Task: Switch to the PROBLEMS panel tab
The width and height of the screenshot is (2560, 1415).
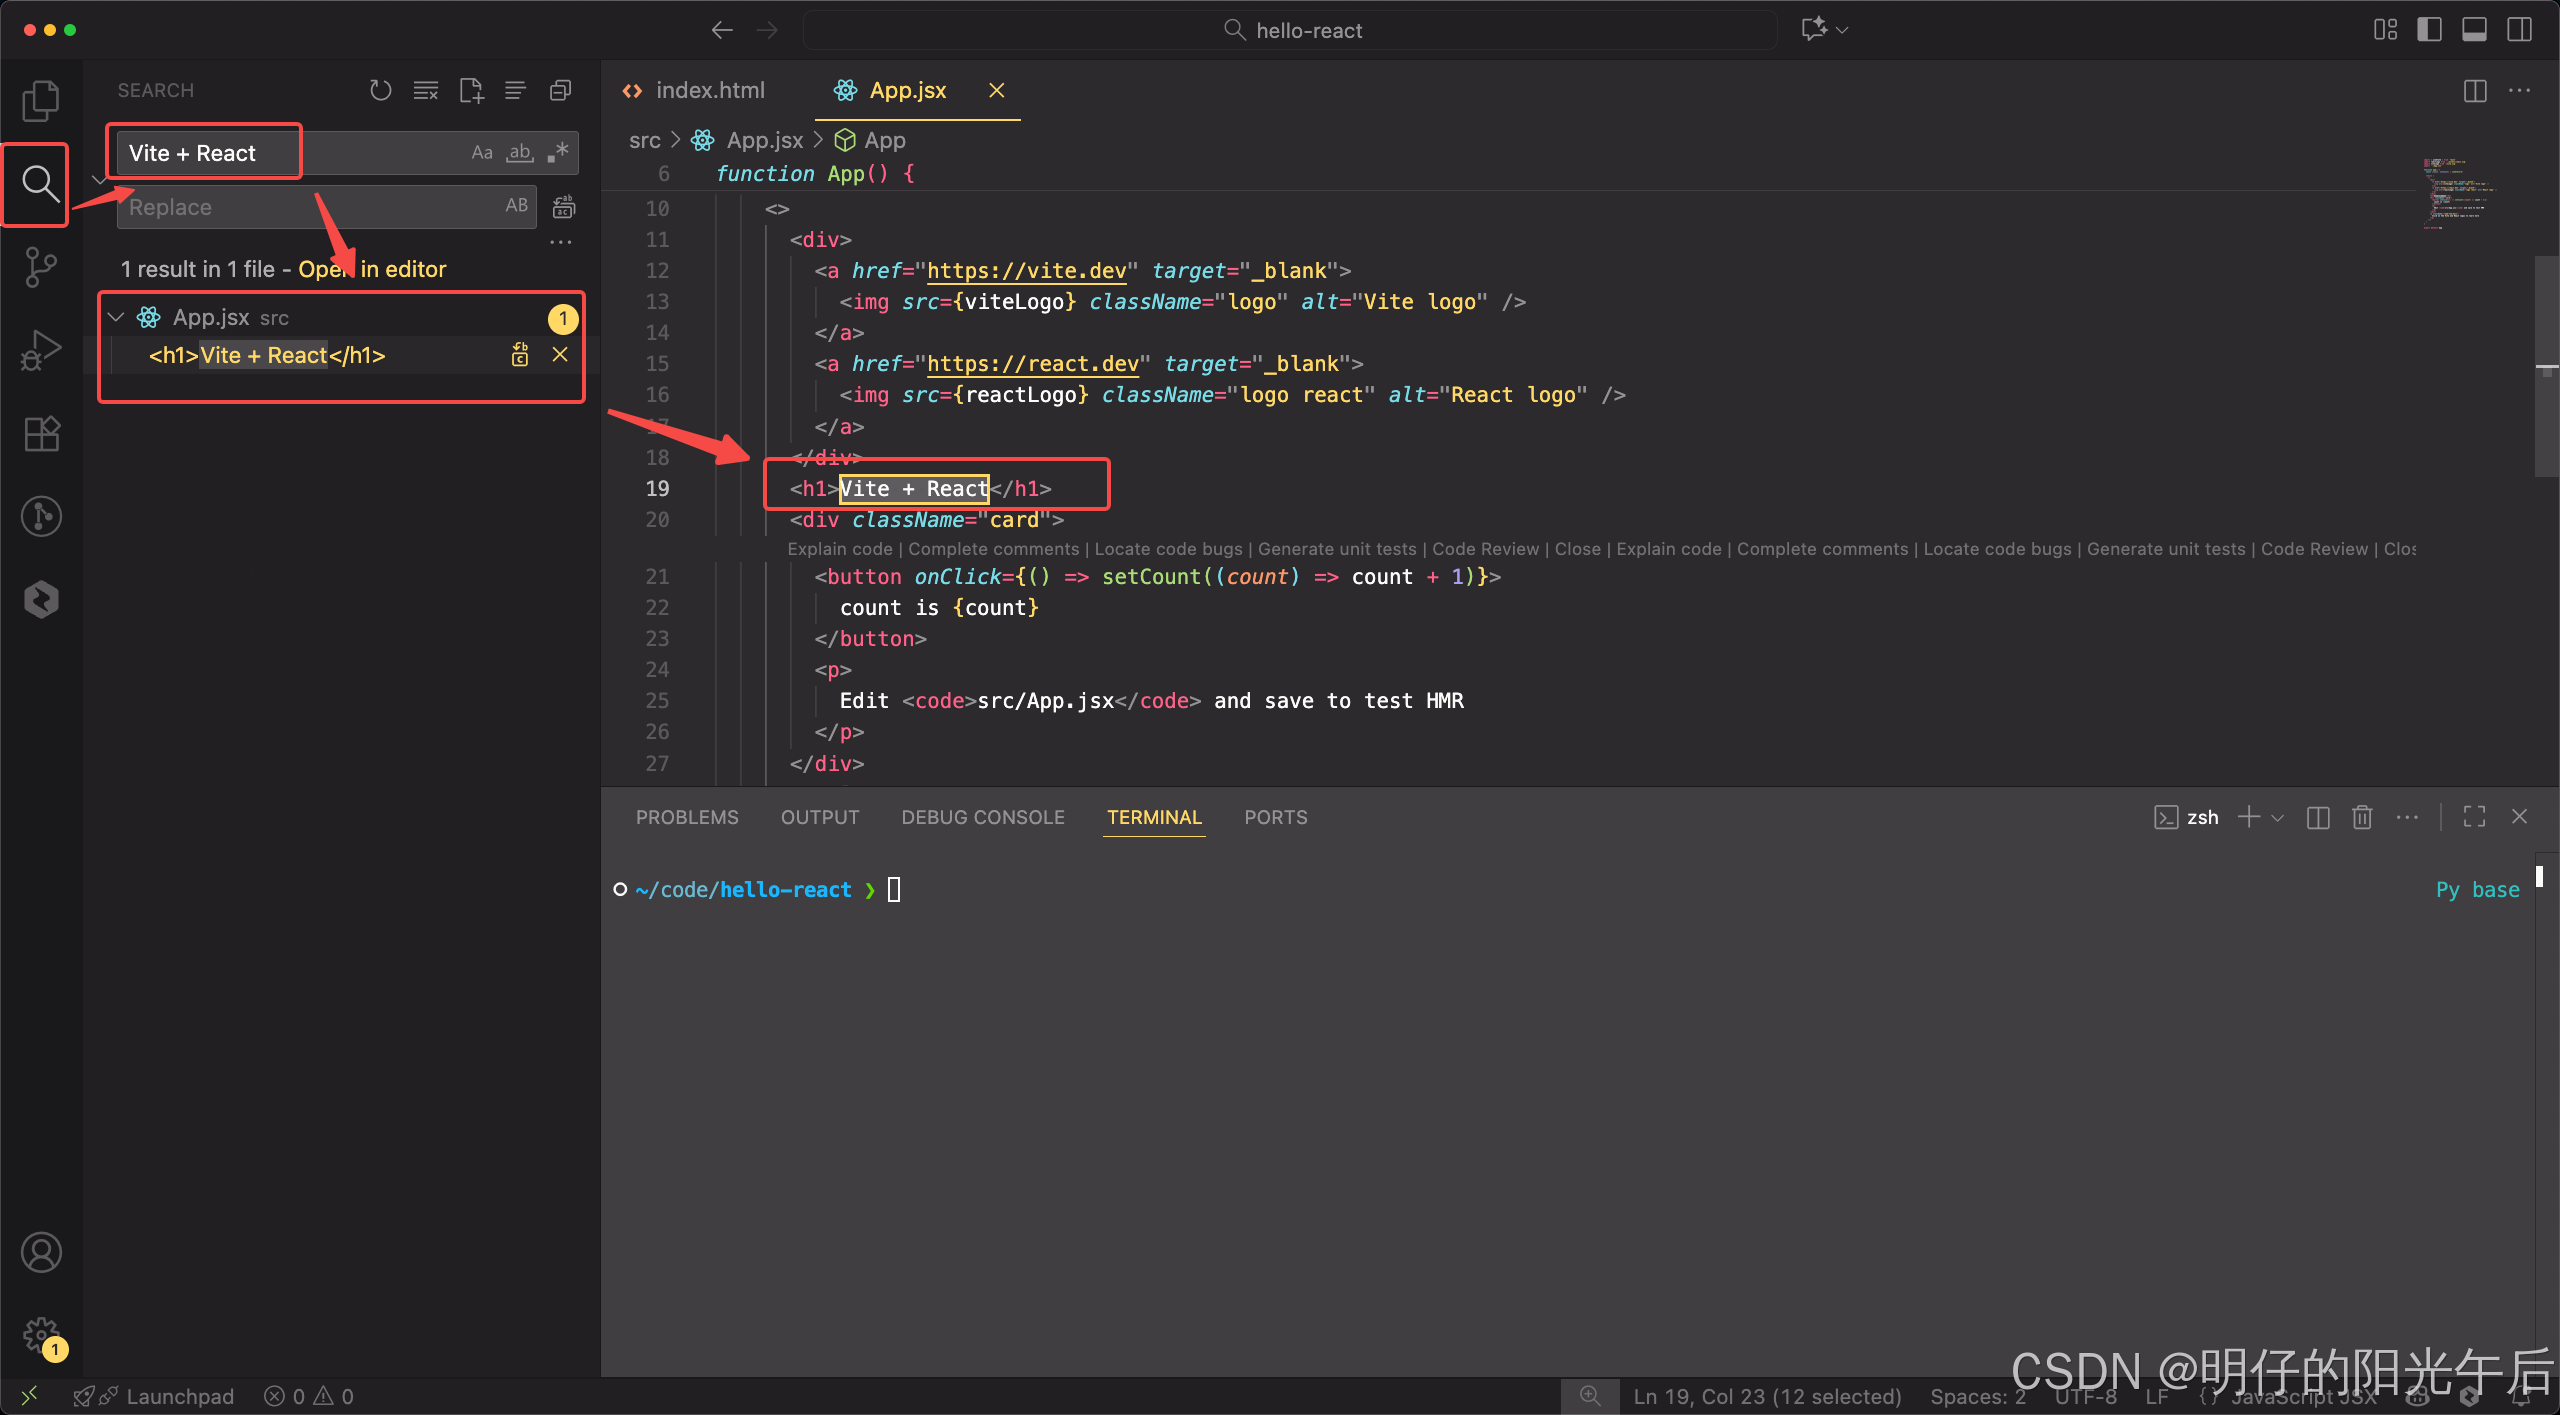Action: pyautogui.click(x=687, y=817)
